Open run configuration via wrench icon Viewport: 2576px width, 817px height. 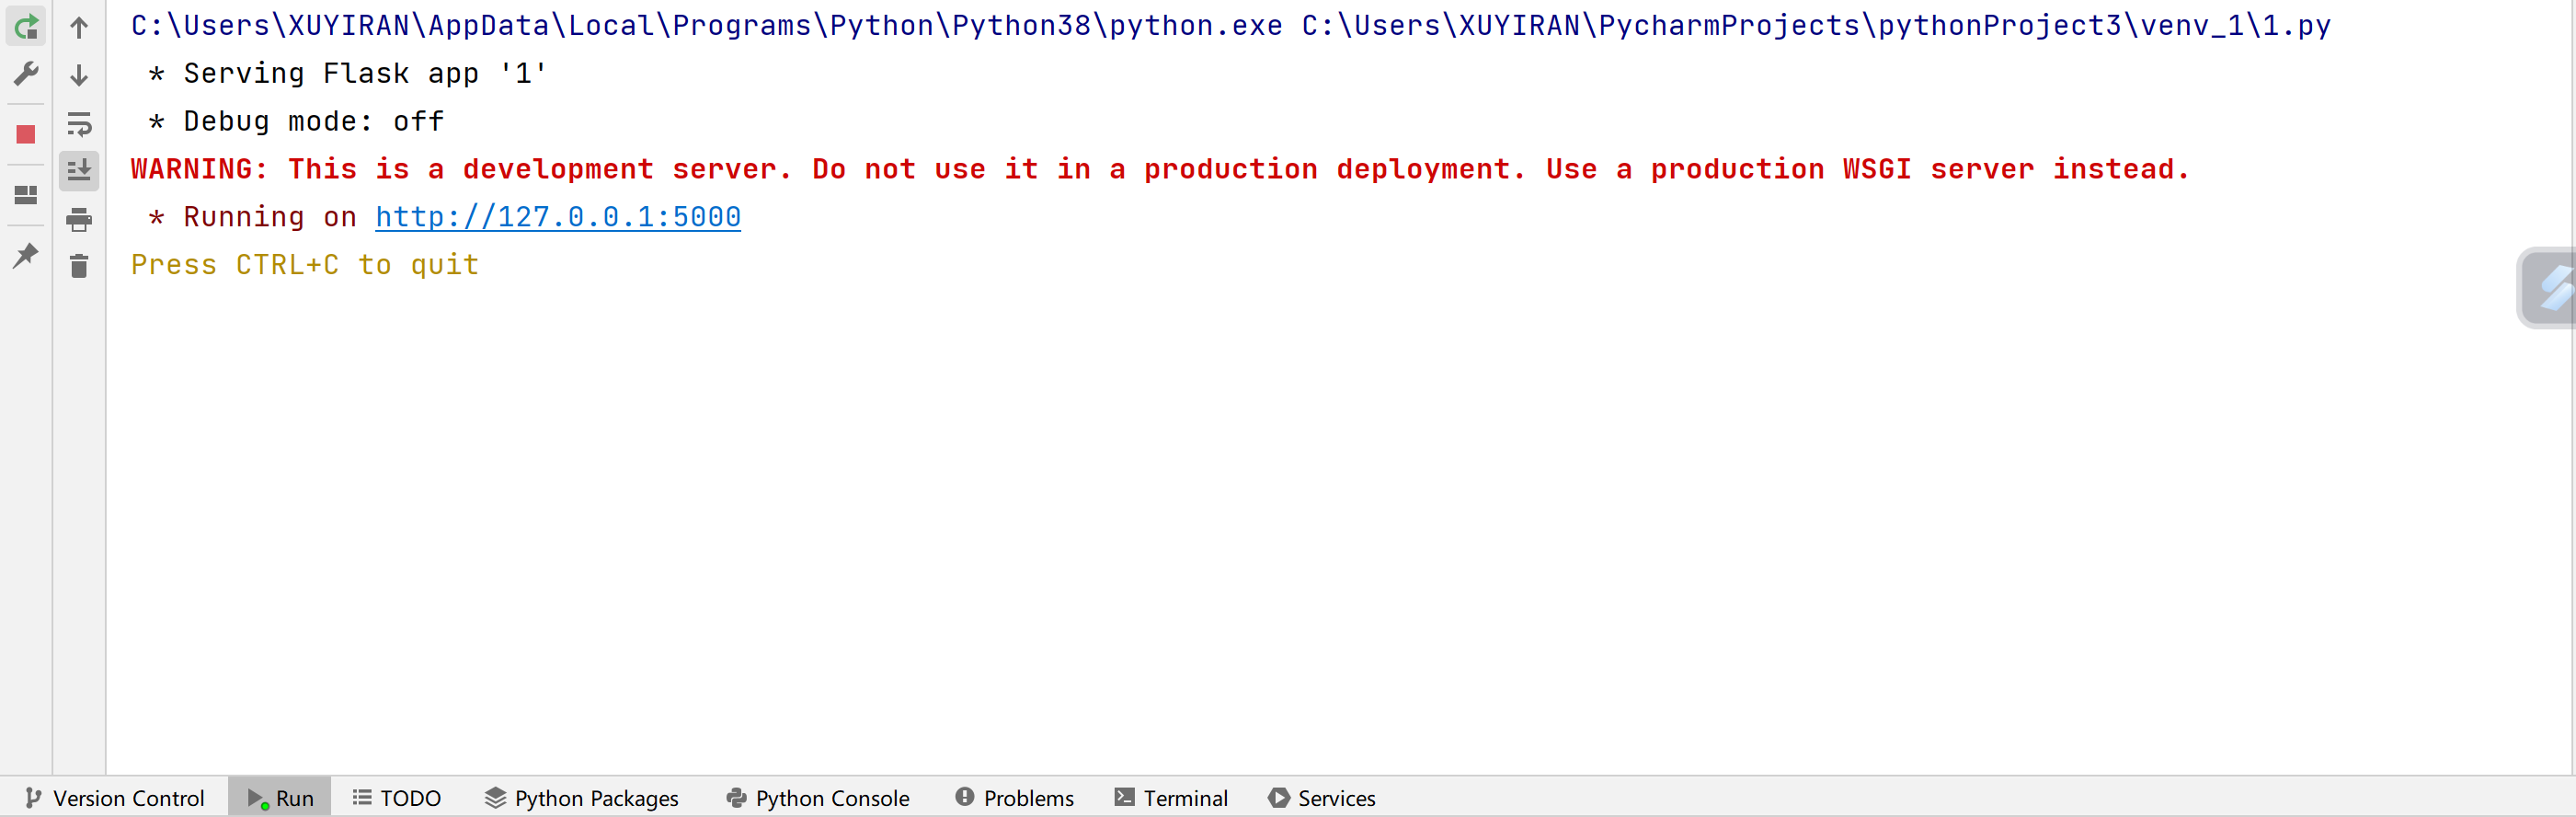26,73
